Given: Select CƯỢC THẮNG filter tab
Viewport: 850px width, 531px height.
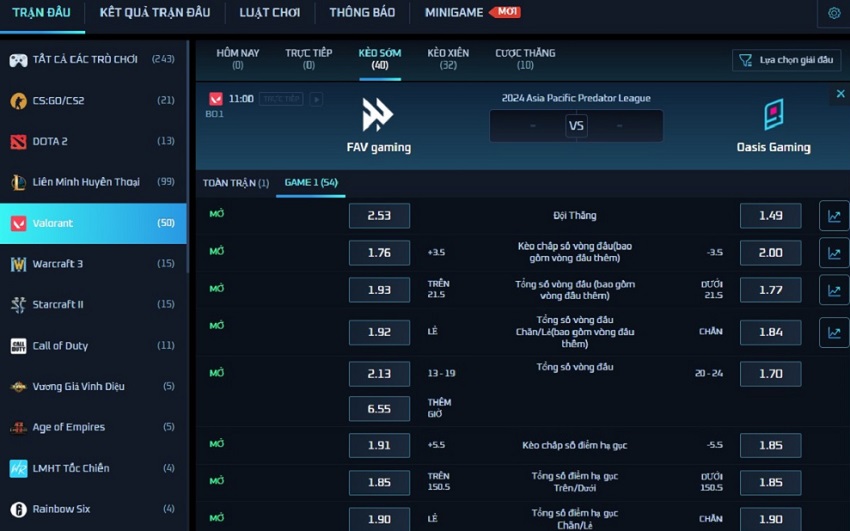Looking at the screenshot, I should click(525, 59).
